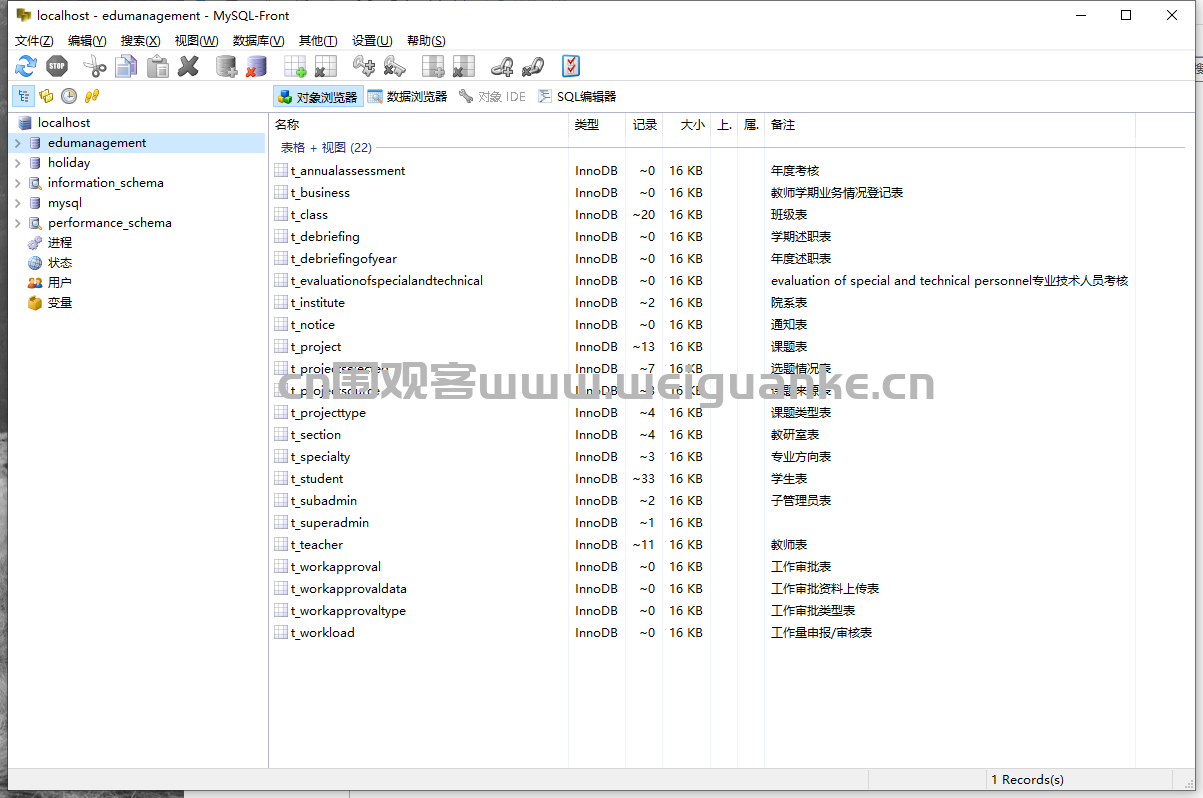The height and width of the screenshot is (798, 1203).
Task: Click the New Database cylinder icon
Action: [227, 66]
